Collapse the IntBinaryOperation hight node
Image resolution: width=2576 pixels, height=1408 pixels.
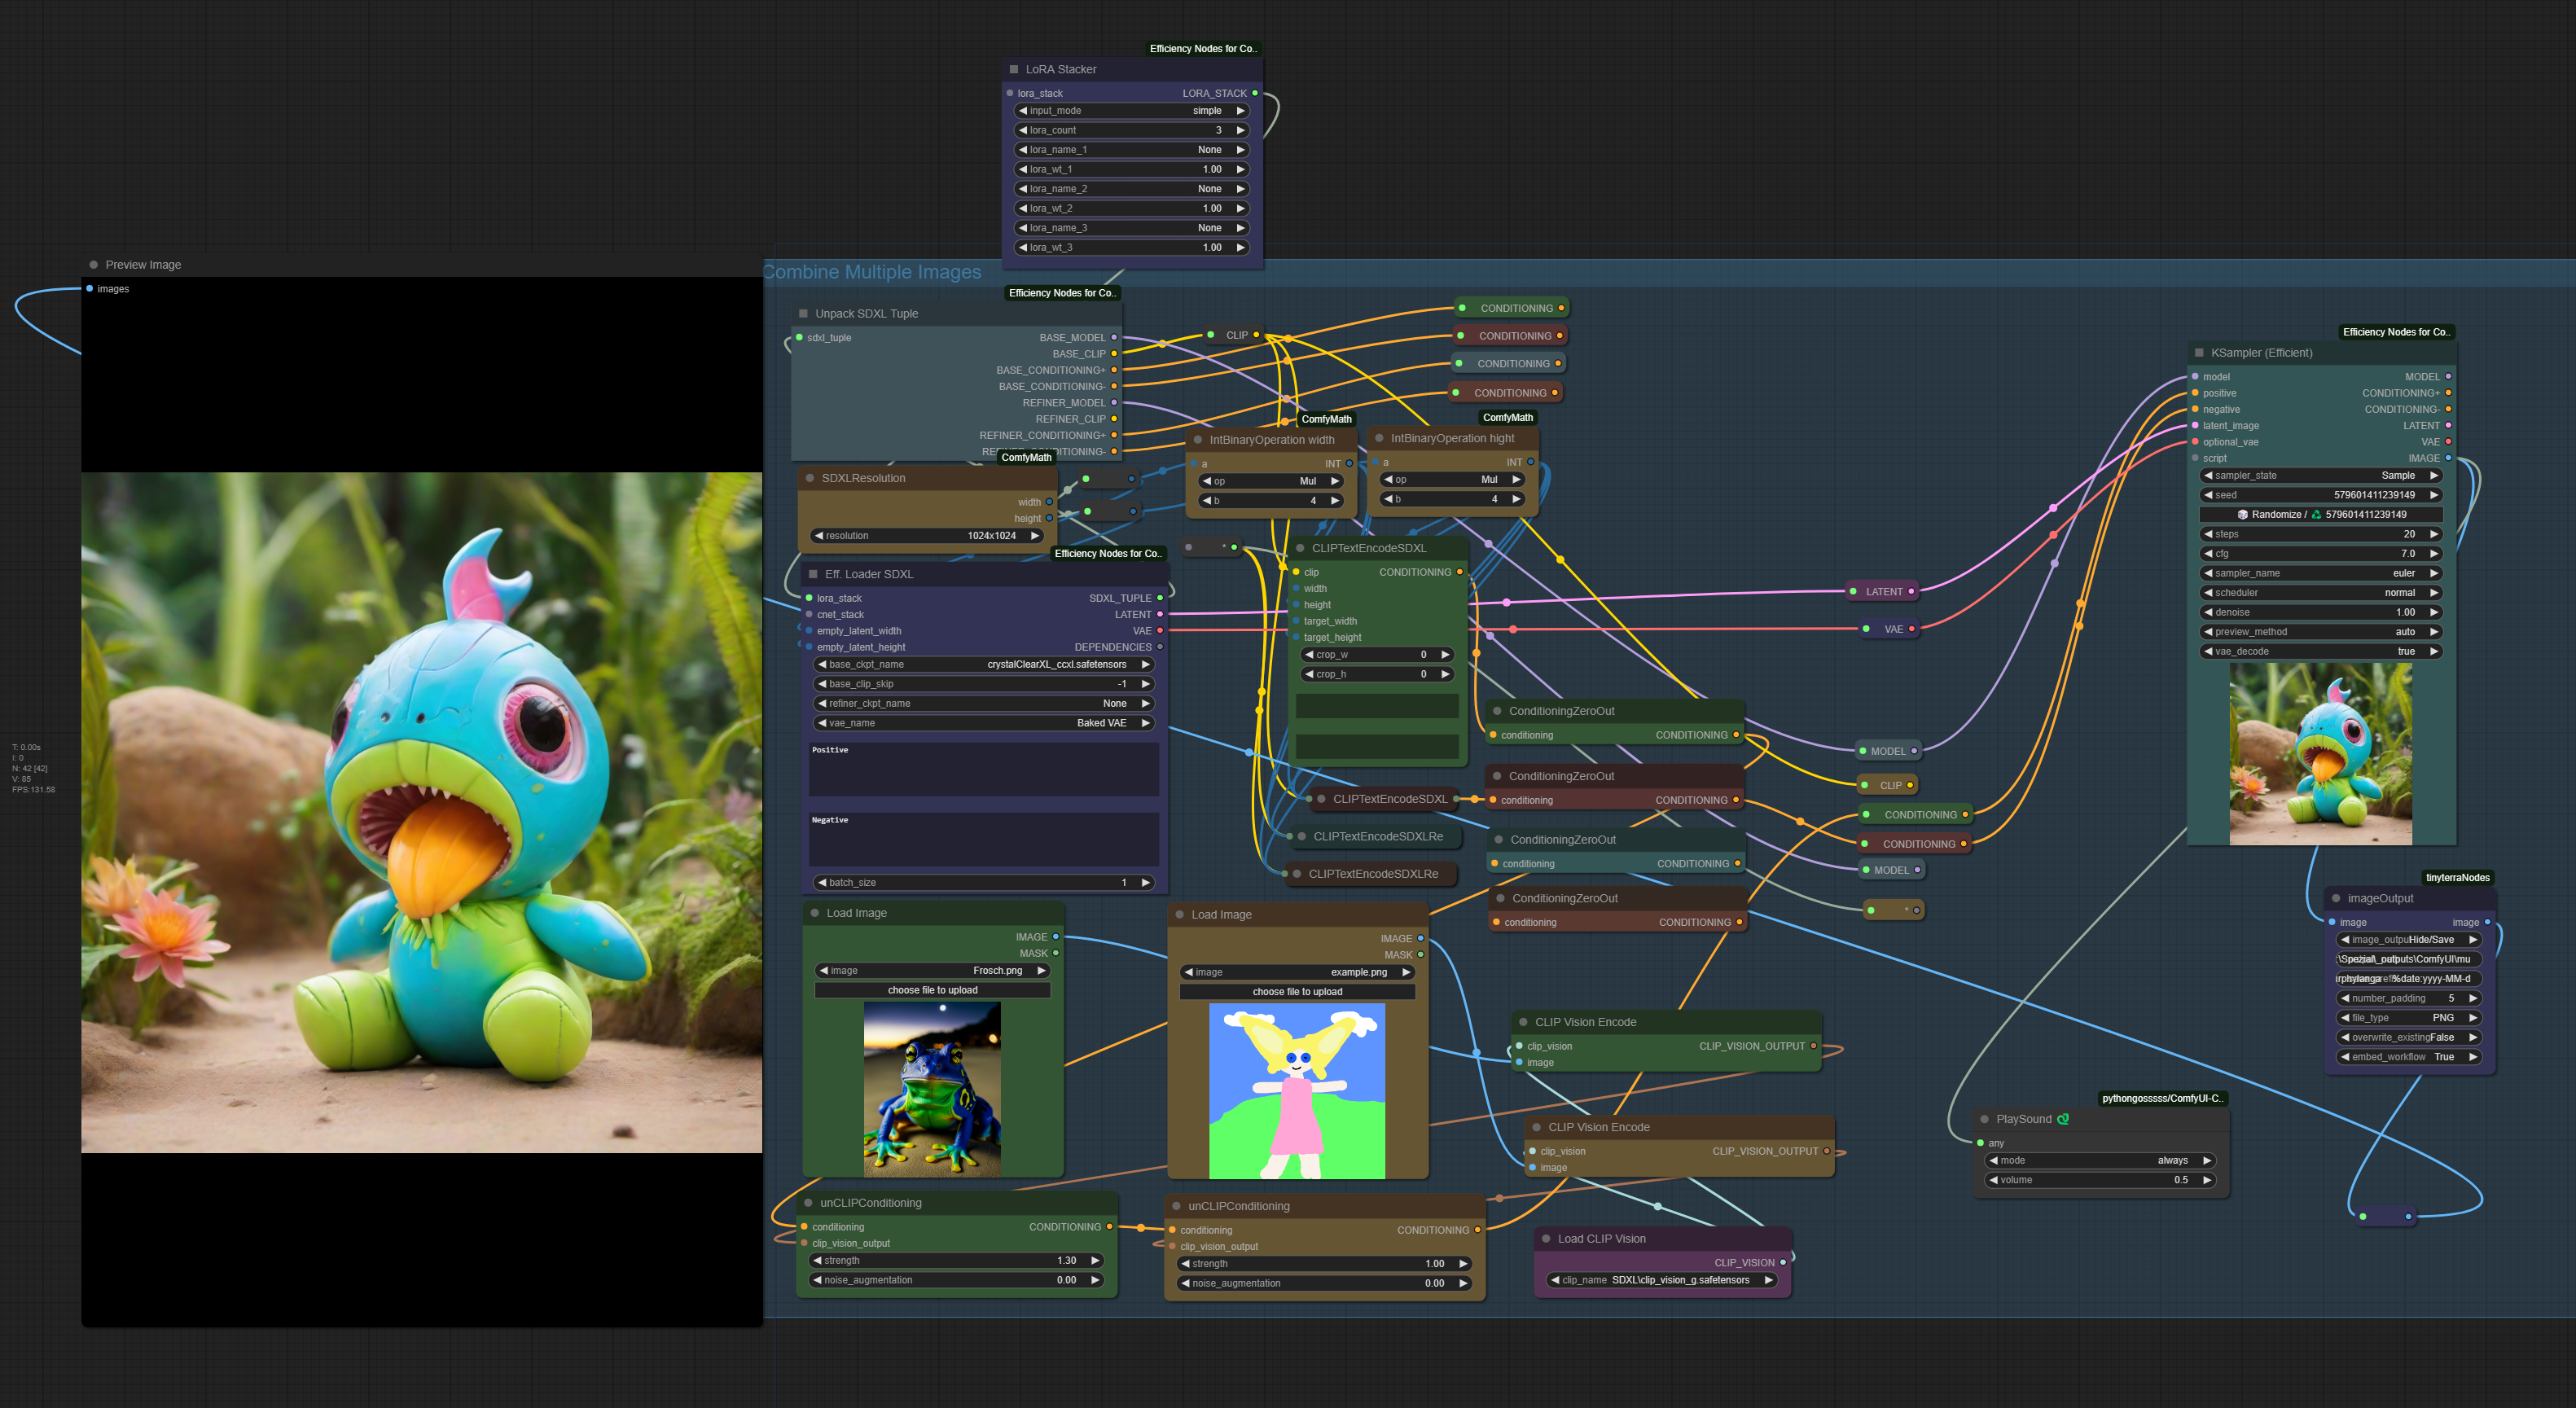click(1379, 438)
